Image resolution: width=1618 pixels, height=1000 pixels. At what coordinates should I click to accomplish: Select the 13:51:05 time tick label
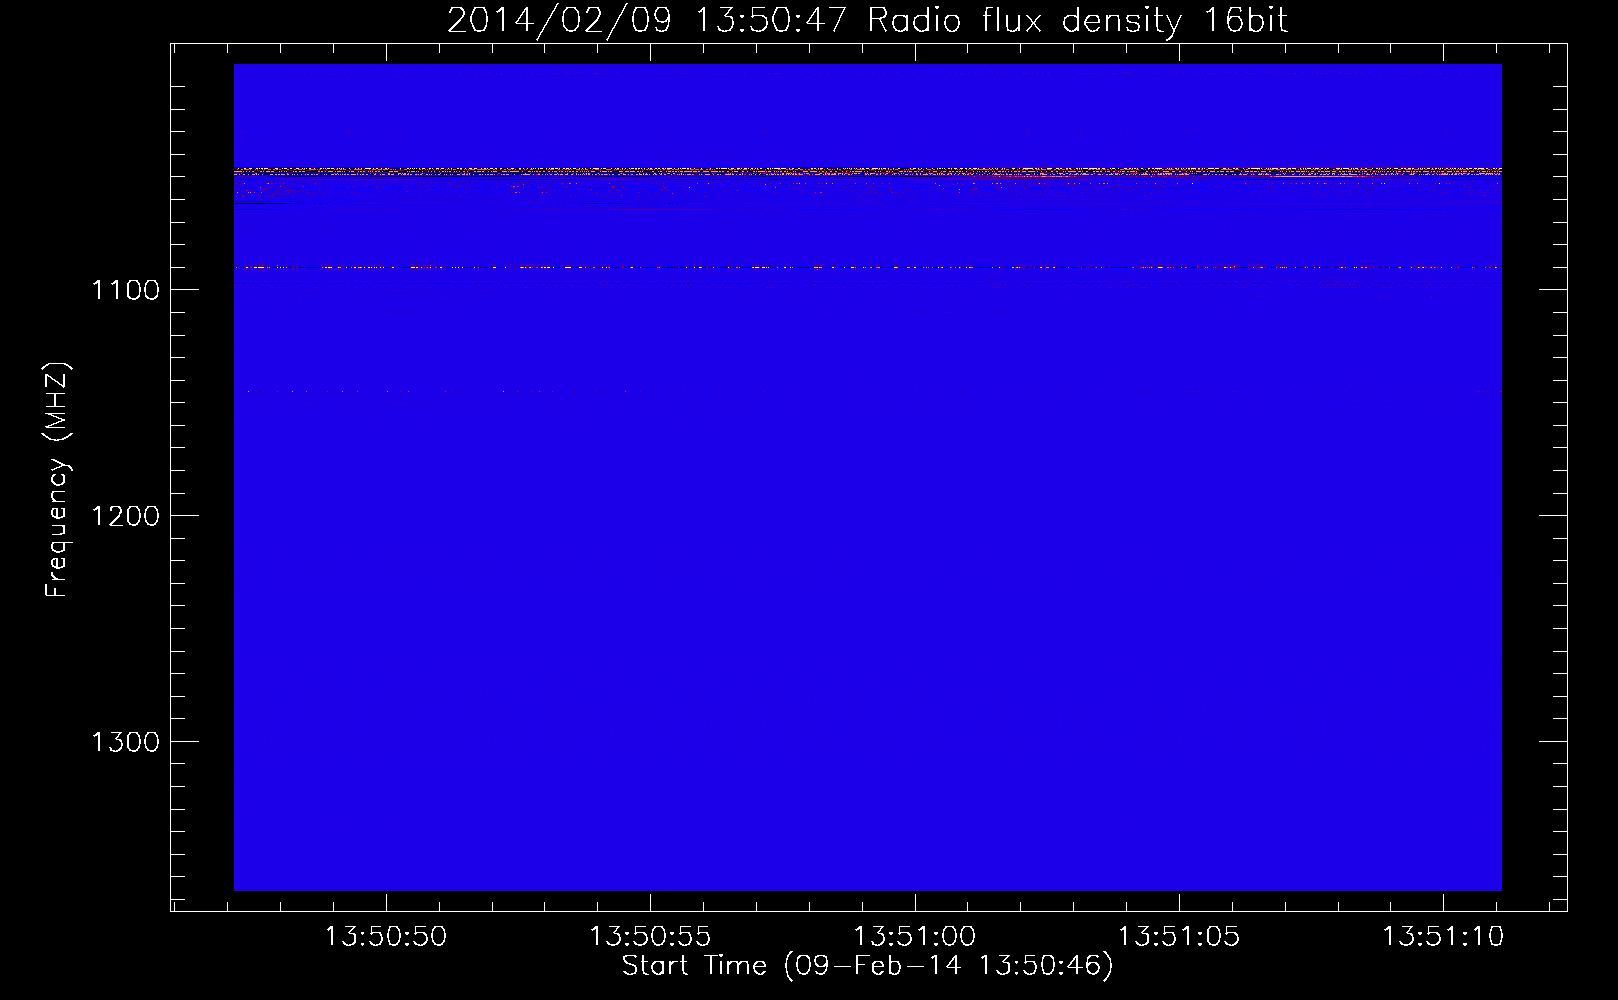coord(1178,937)
